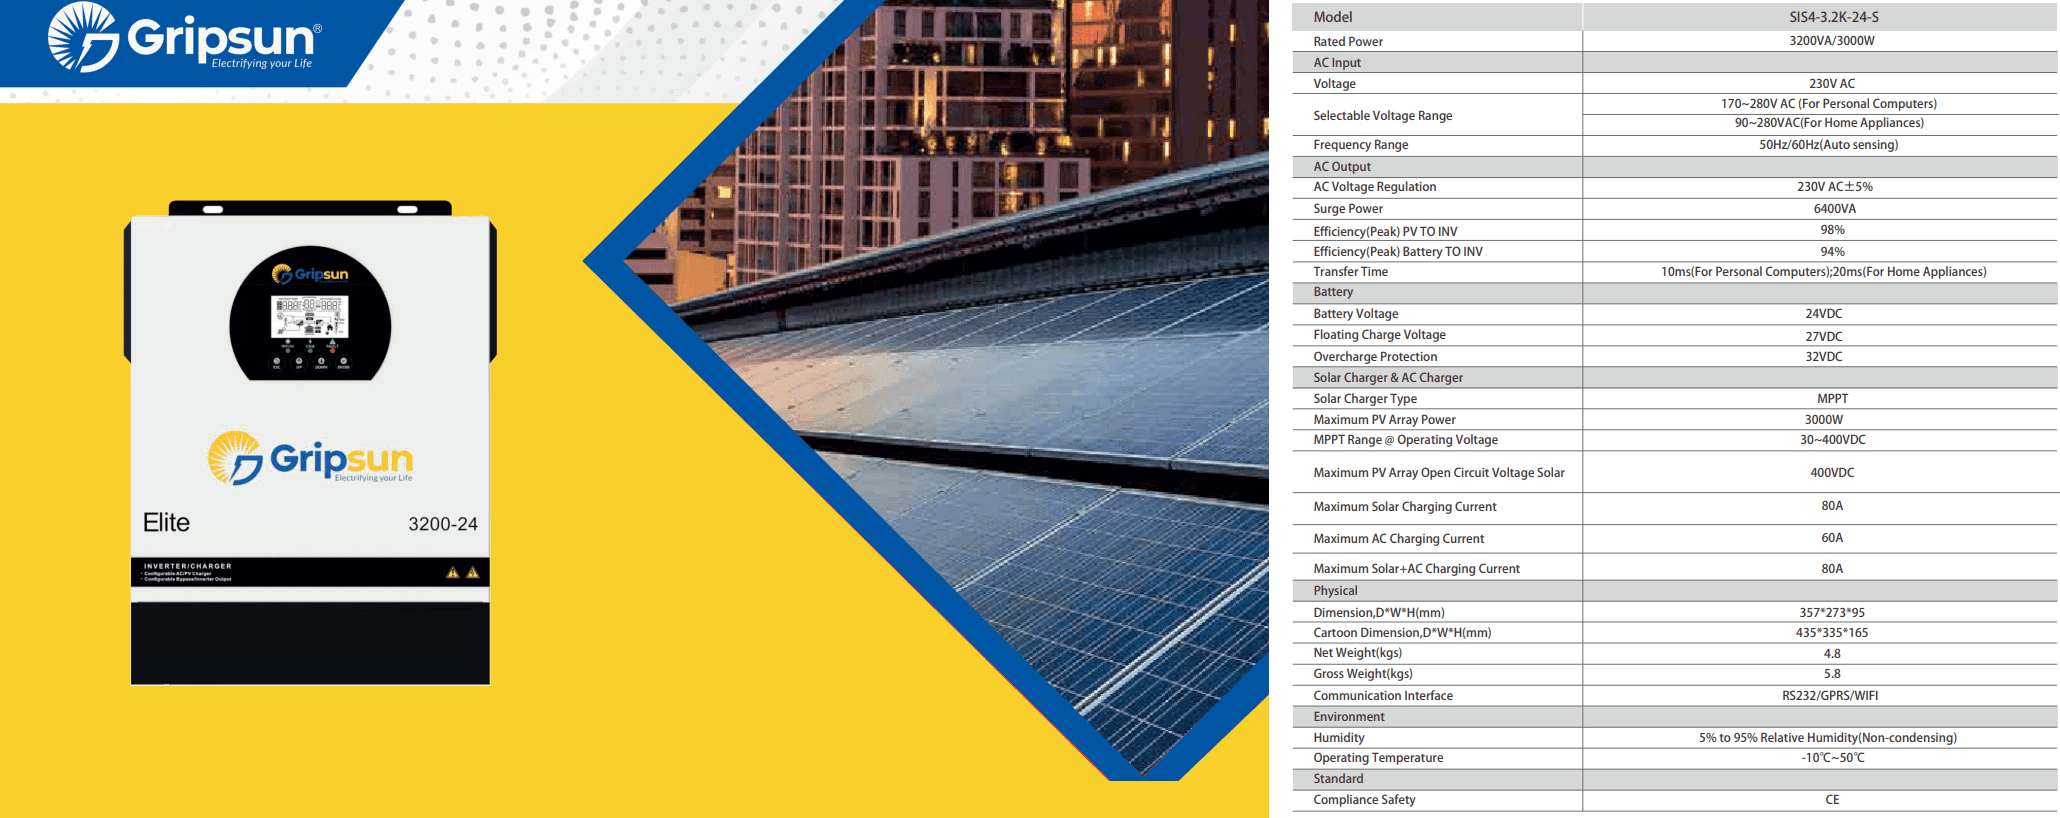Click the 'Frequency Range' label
Image resolution: width=2060 pixels, height=818 pixels.
coord(1361,145)
